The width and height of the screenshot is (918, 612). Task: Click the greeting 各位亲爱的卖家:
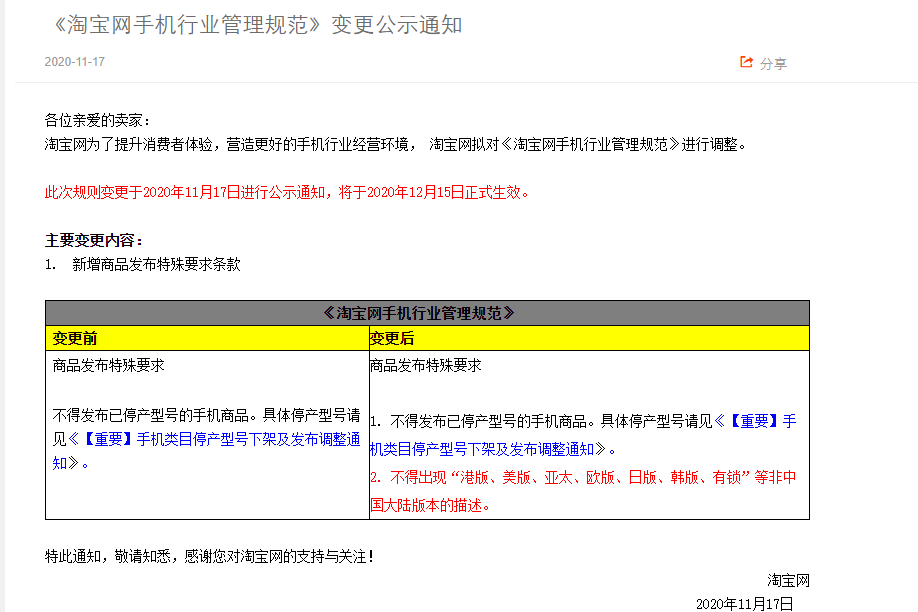click(98, 121)
